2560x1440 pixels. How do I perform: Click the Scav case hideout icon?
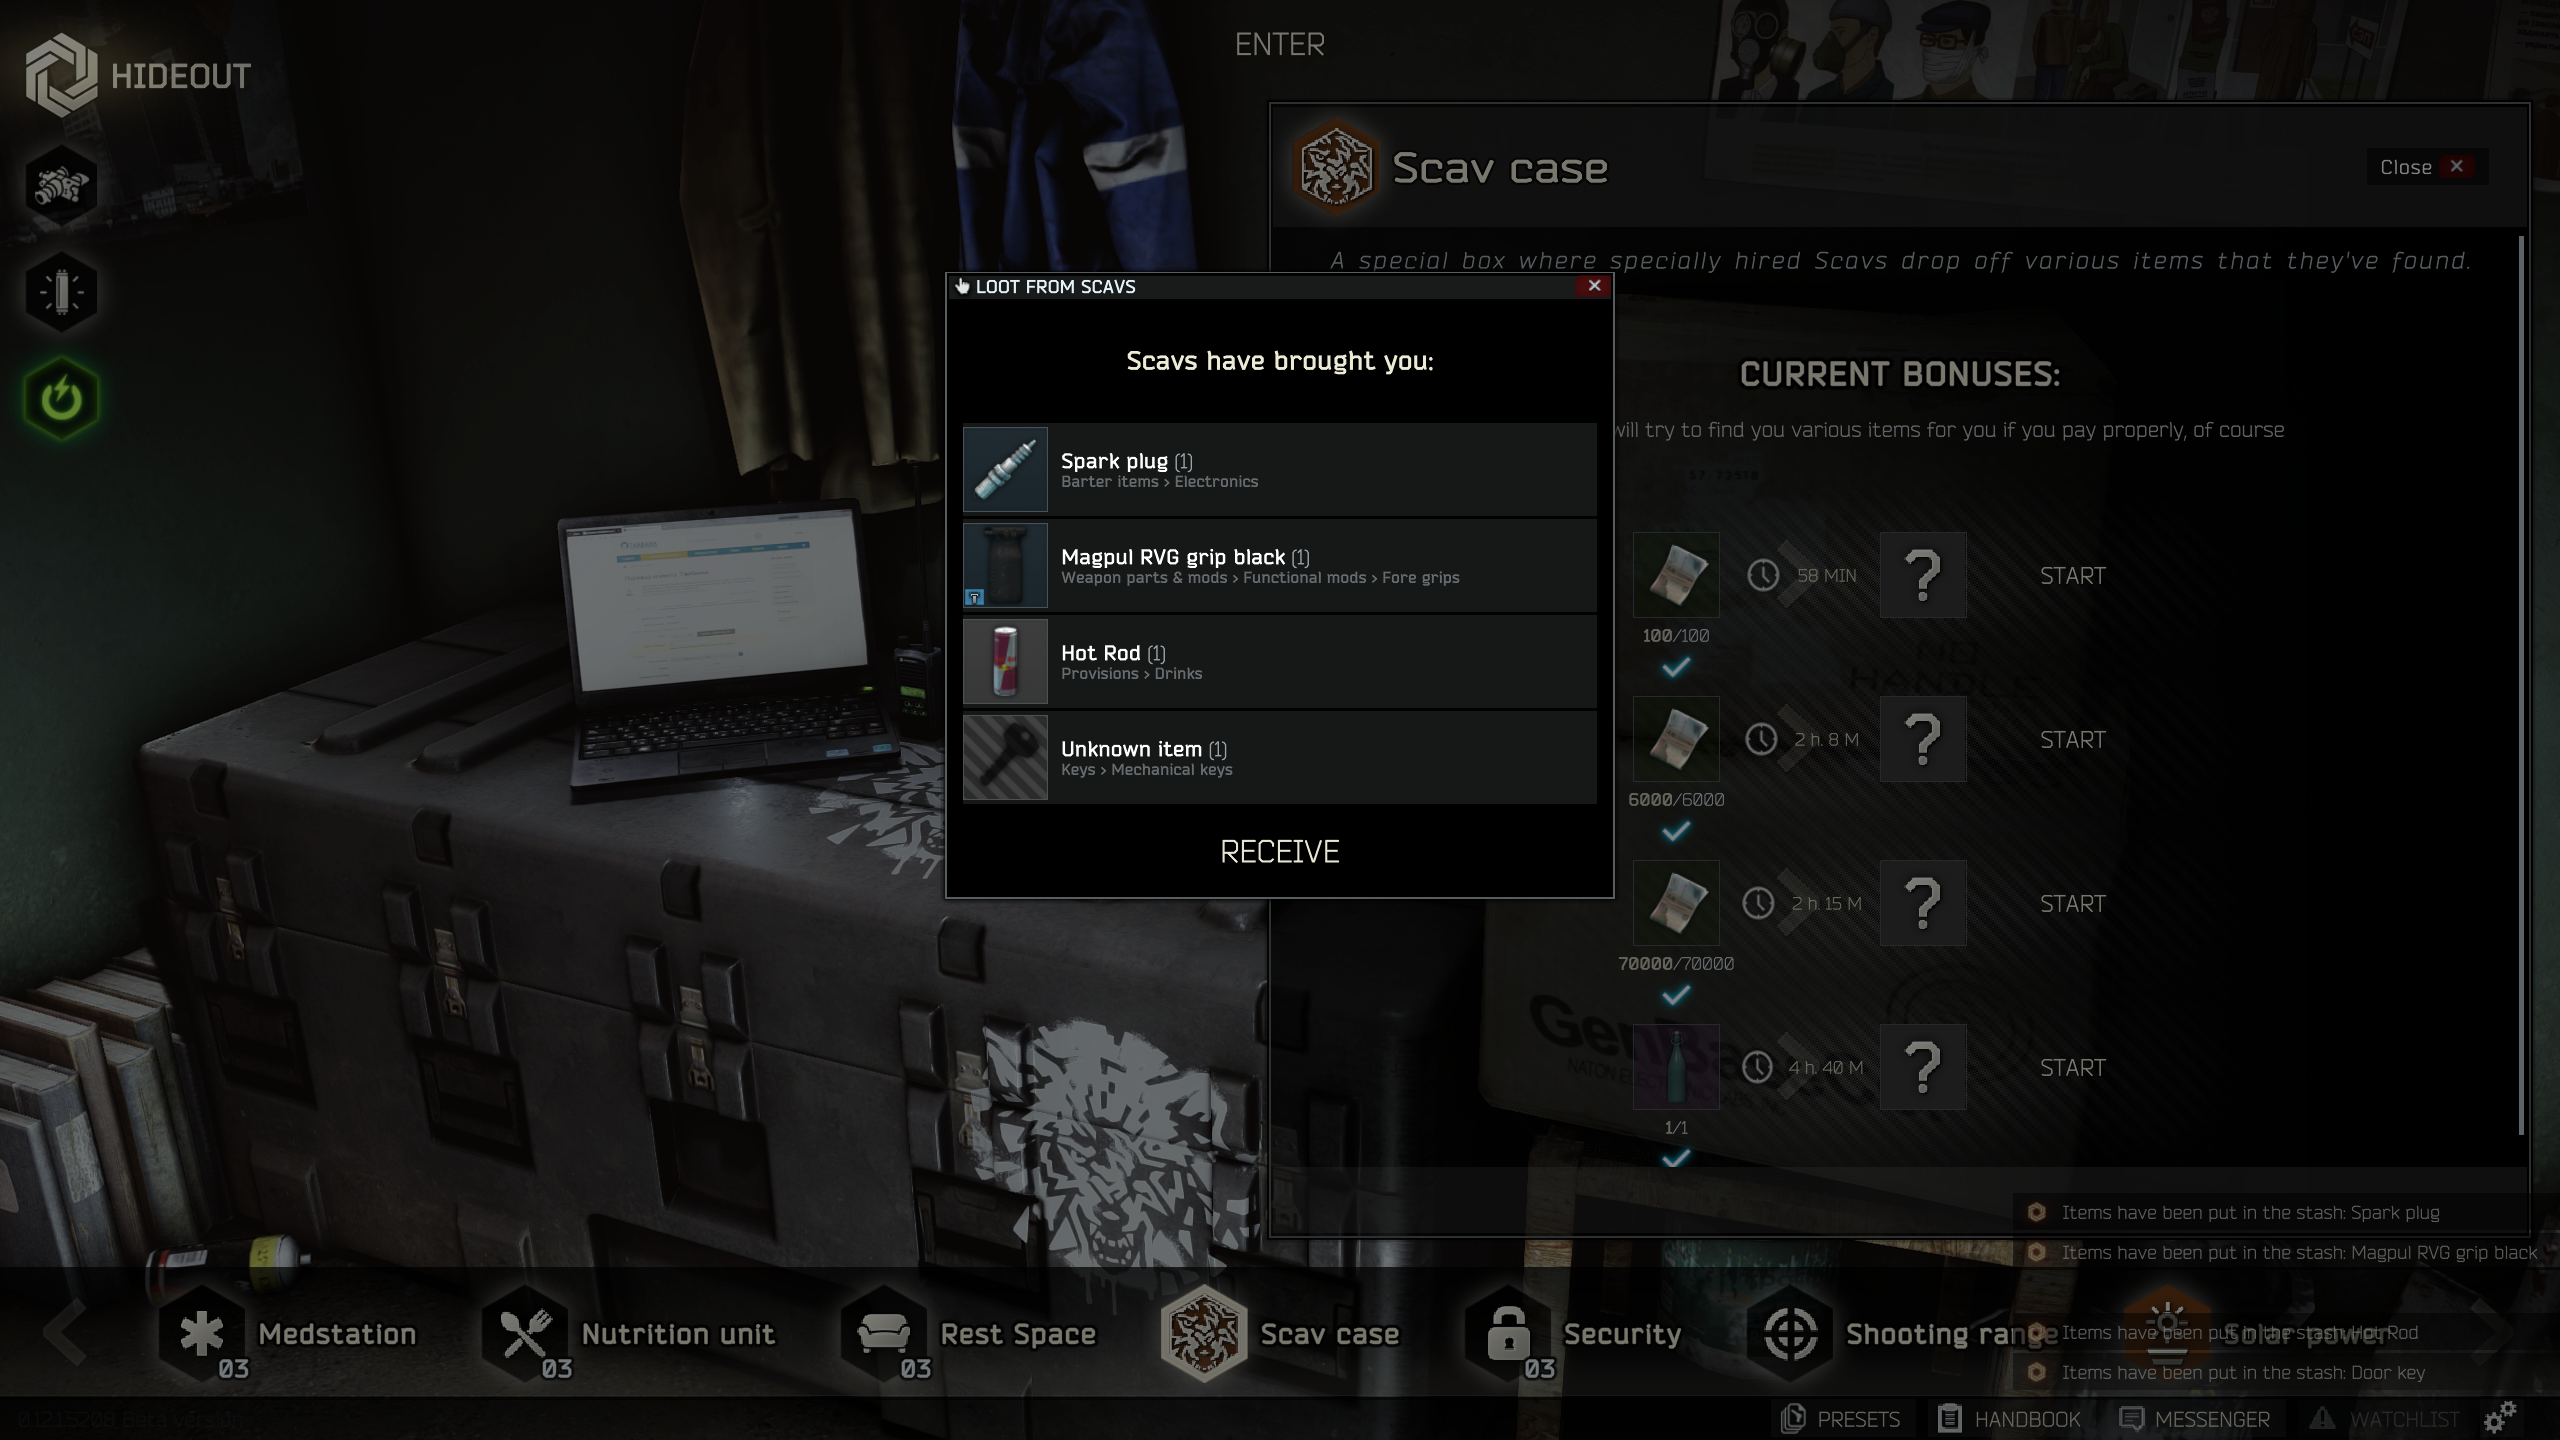point(1208,1333)
